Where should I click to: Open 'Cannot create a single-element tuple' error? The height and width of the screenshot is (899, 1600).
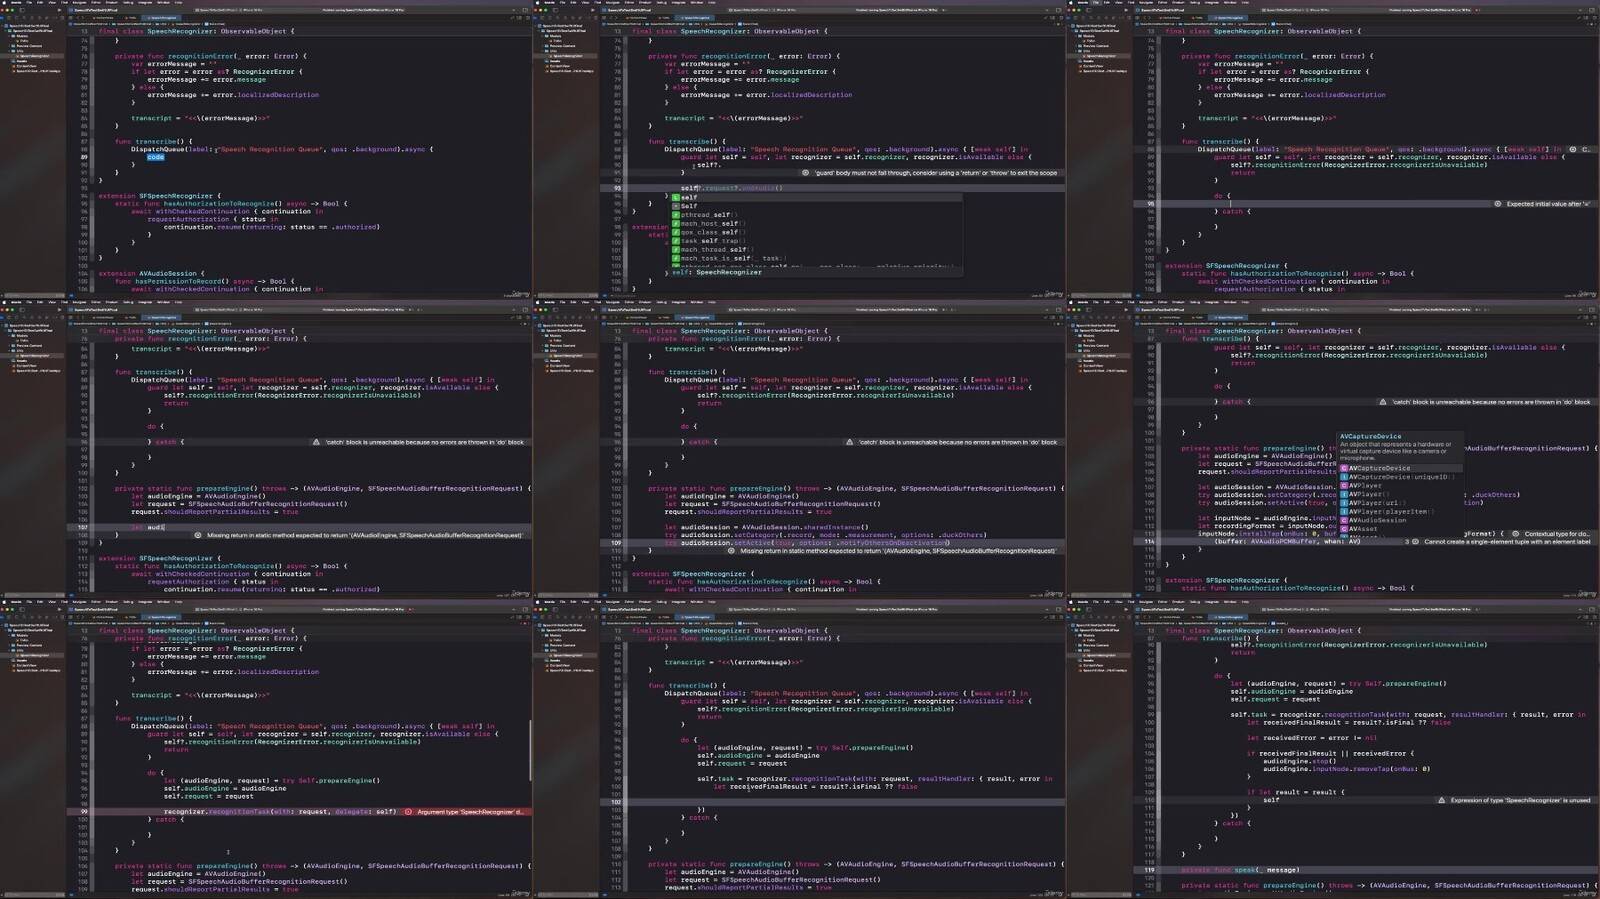click(x=1507, y=542)
